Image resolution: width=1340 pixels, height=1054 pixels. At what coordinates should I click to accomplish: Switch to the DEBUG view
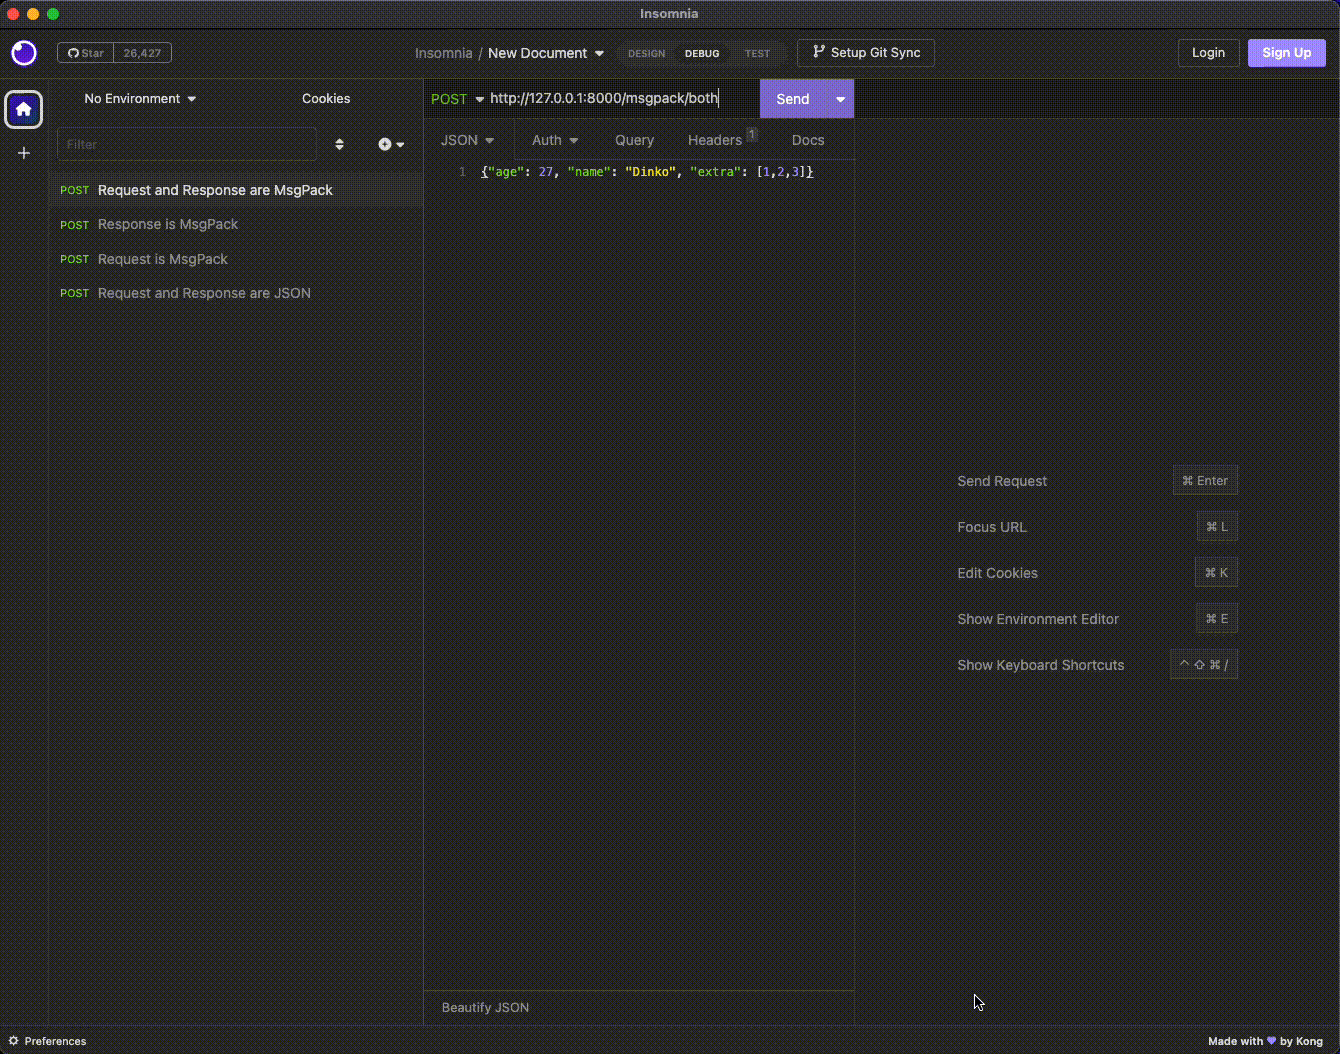tap(702, 54)
